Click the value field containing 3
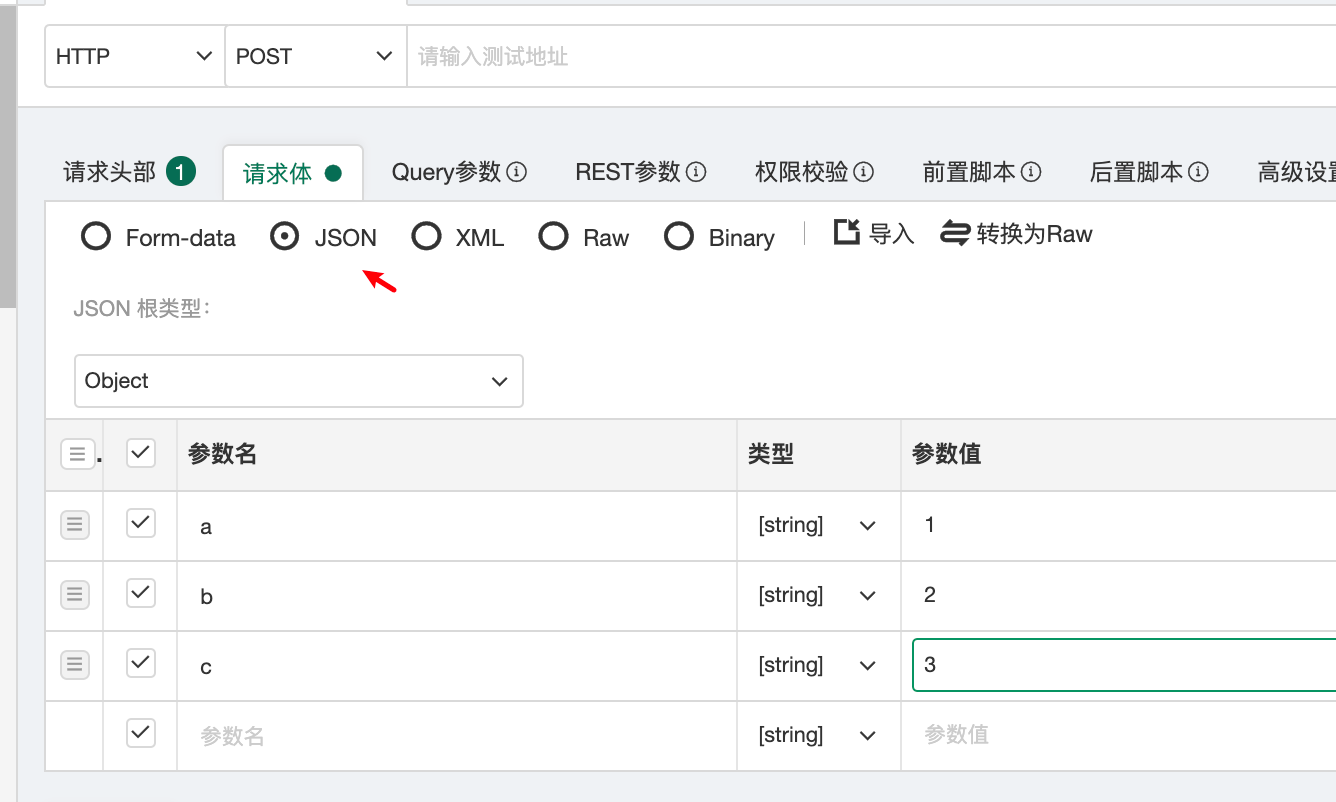 click(x=1124, y=664)
